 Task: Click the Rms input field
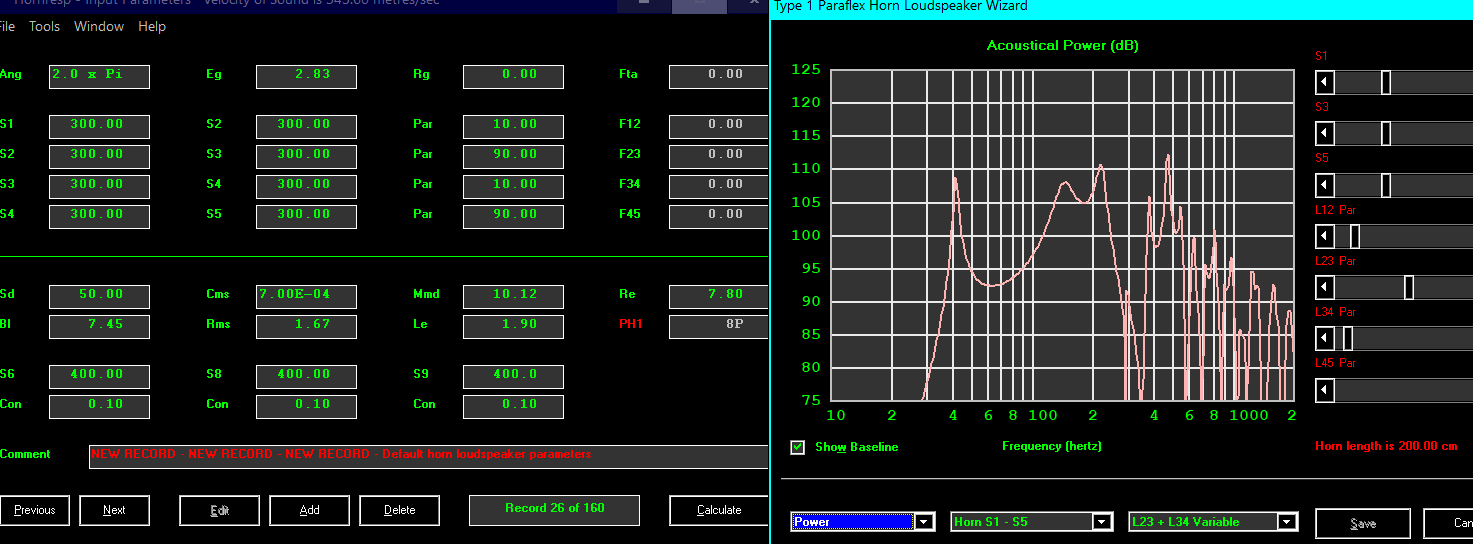(306, 327)
